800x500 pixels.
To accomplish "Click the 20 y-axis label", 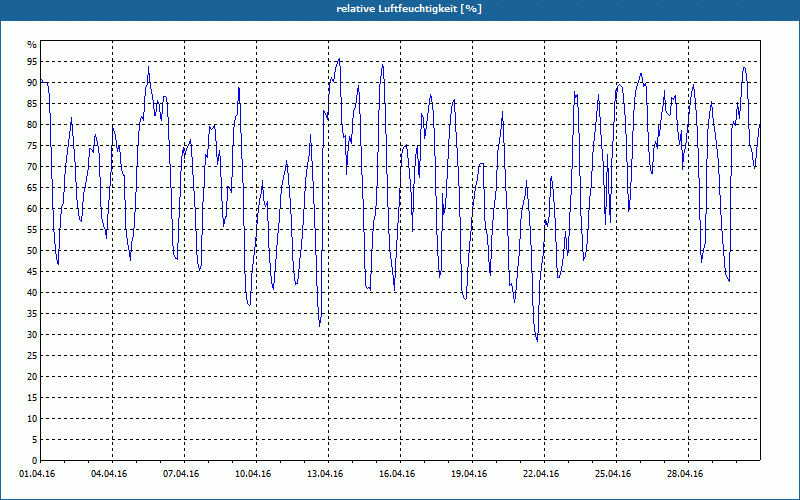I will click(32, 377).
